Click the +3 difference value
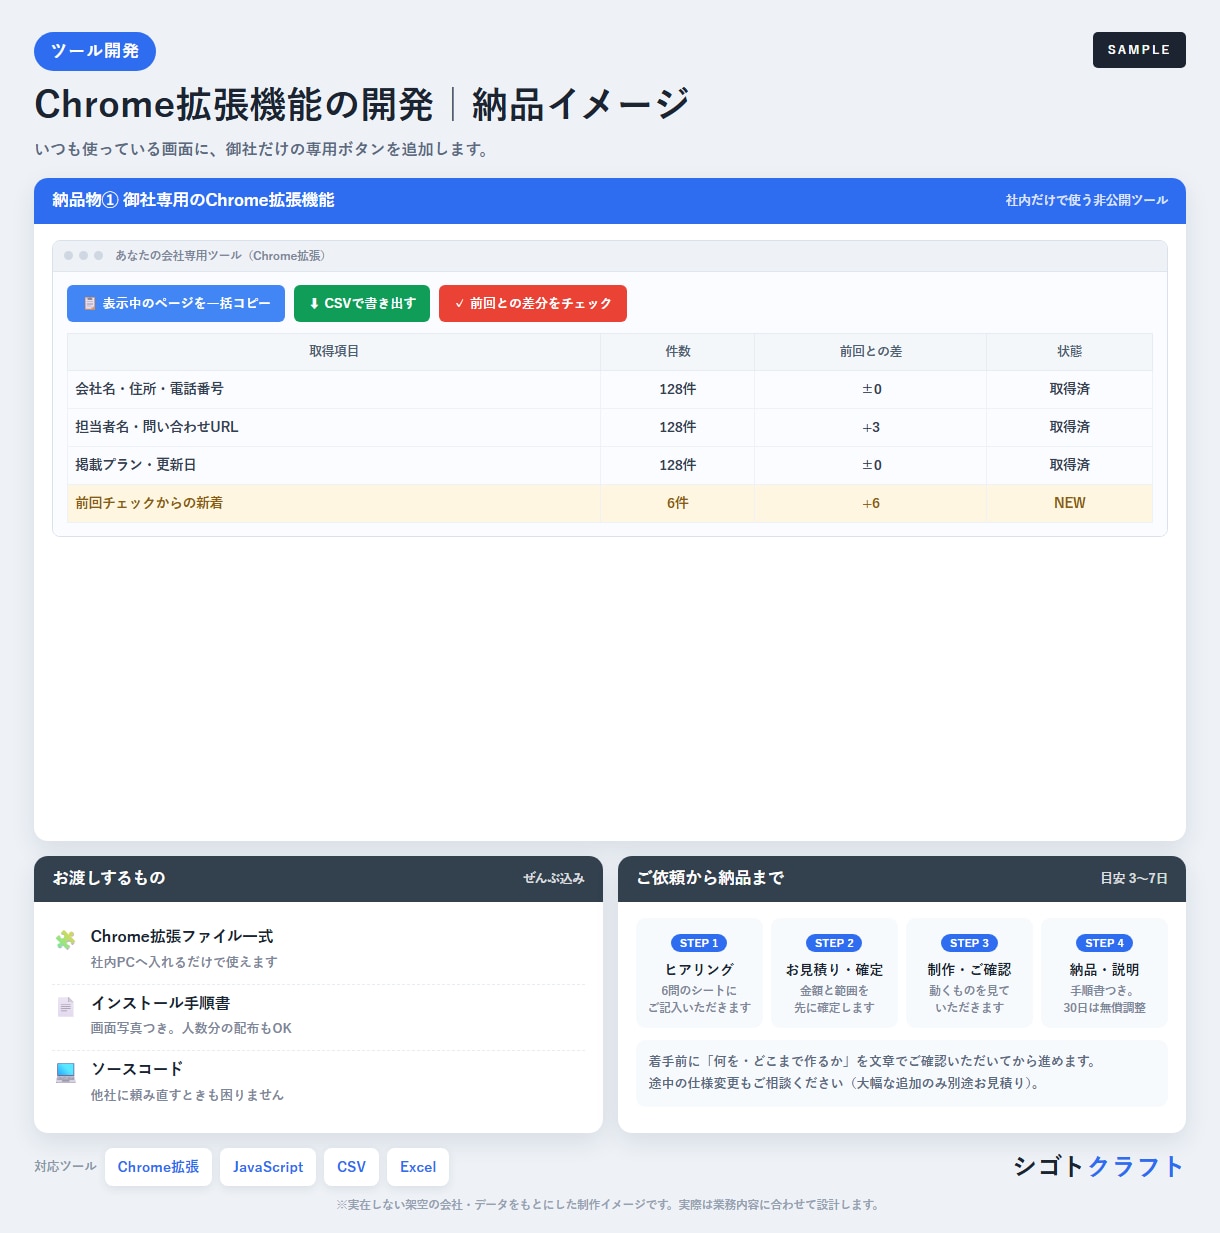This screenshot has width=1220, height=1233. [871, 427]
